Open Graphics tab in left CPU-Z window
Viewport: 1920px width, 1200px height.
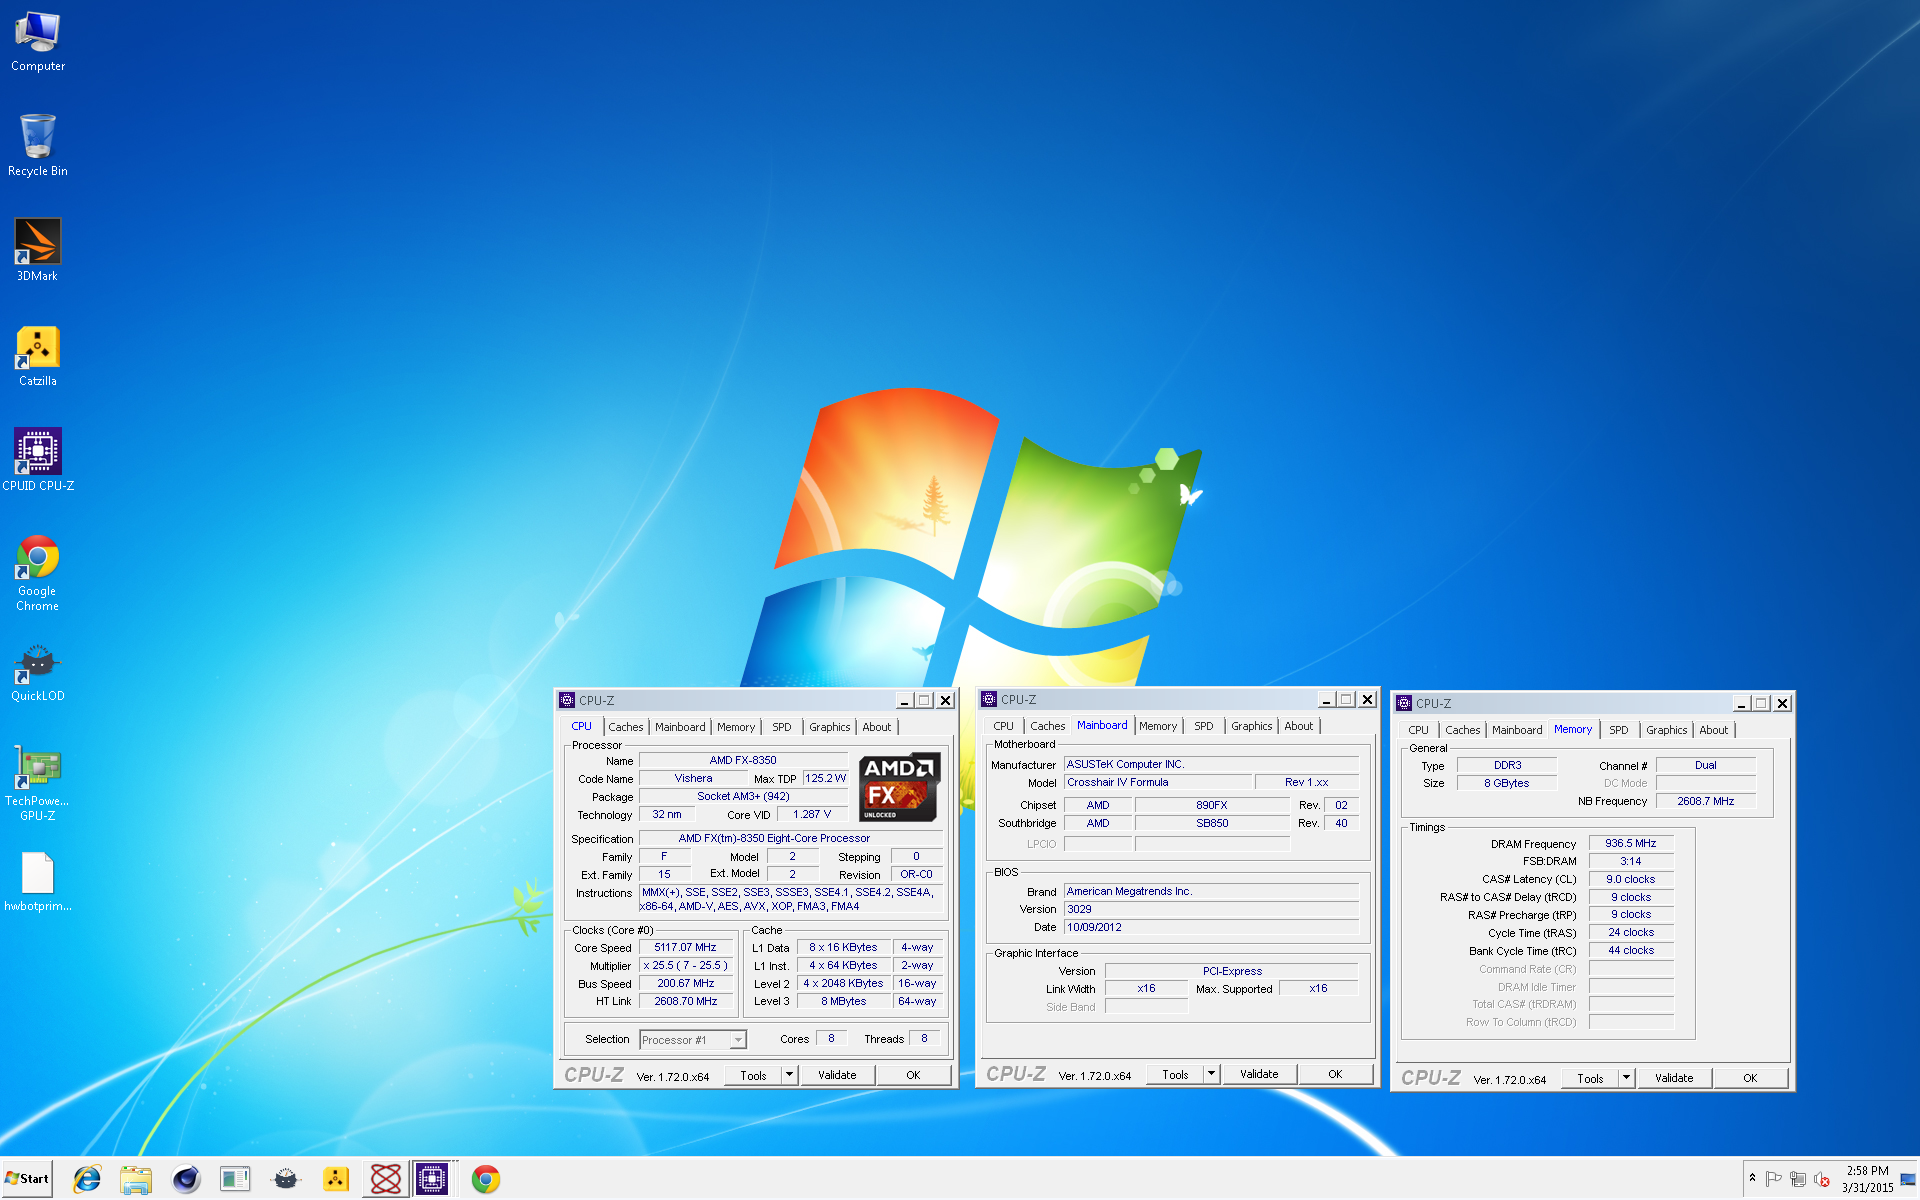pos(830,727)
